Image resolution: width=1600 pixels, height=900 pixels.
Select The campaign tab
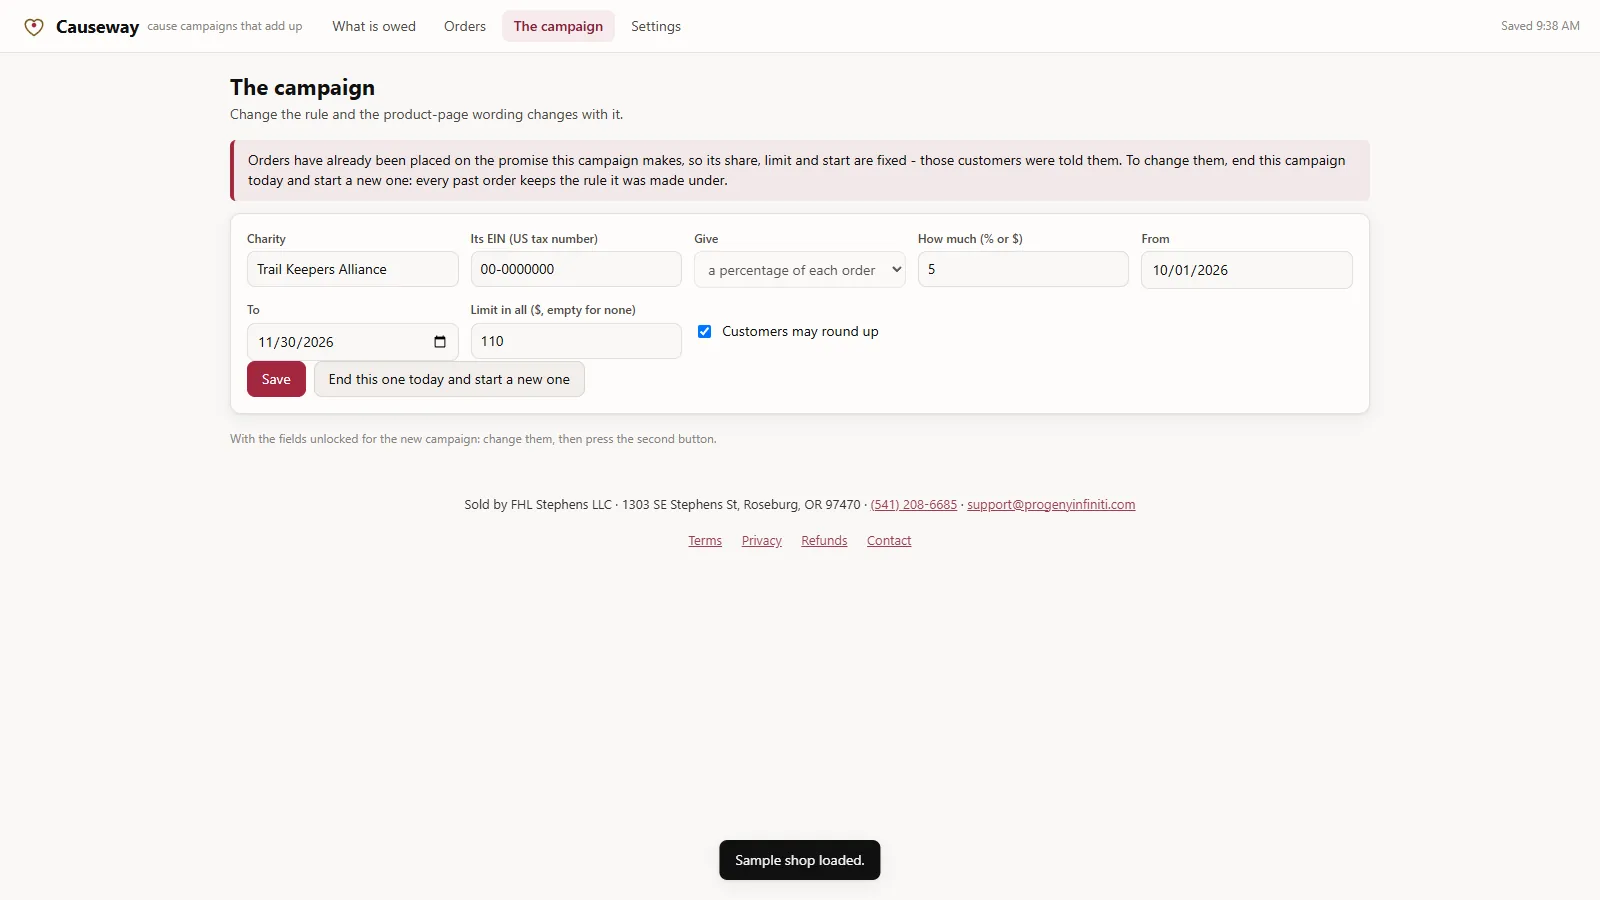coord(558,26)
